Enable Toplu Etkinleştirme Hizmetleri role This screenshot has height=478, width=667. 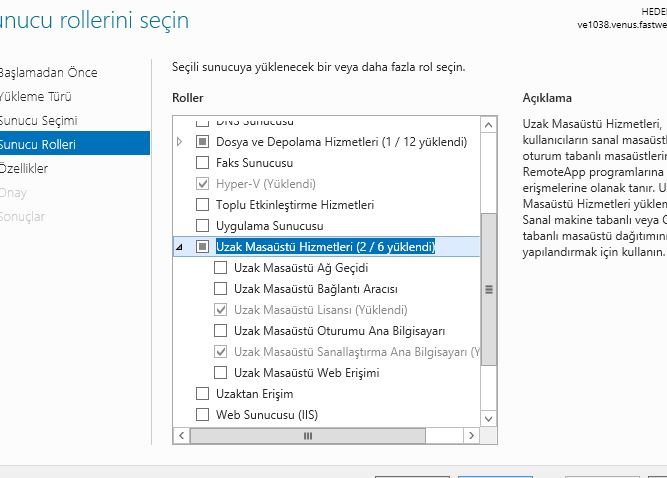click(203, 204)
